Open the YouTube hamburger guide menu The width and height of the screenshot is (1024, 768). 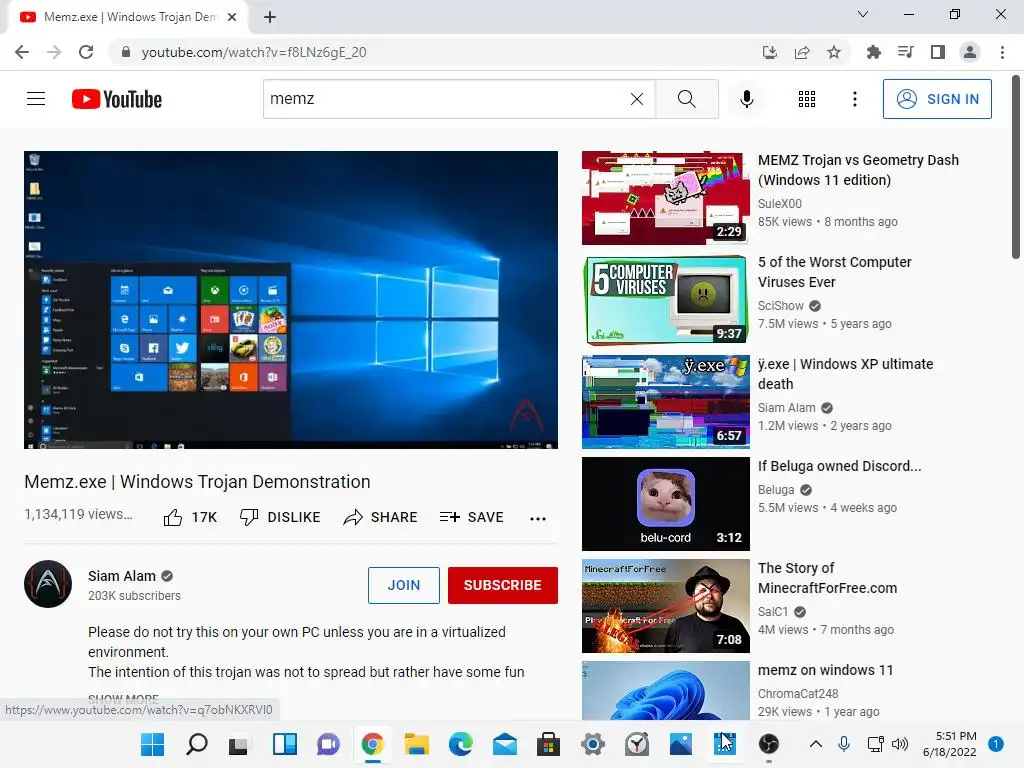(x=36, y=99)
